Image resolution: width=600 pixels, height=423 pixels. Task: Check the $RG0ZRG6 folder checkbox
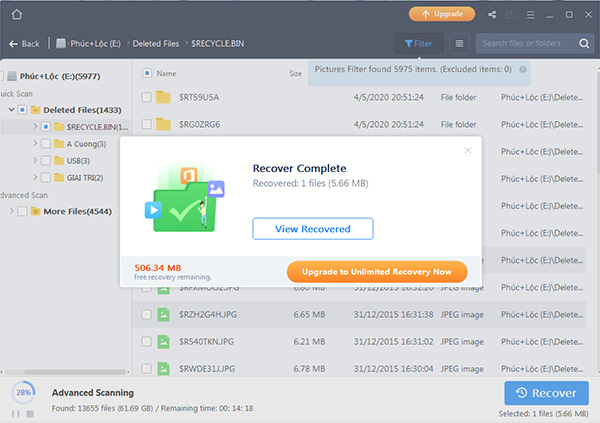coord(146,124)
